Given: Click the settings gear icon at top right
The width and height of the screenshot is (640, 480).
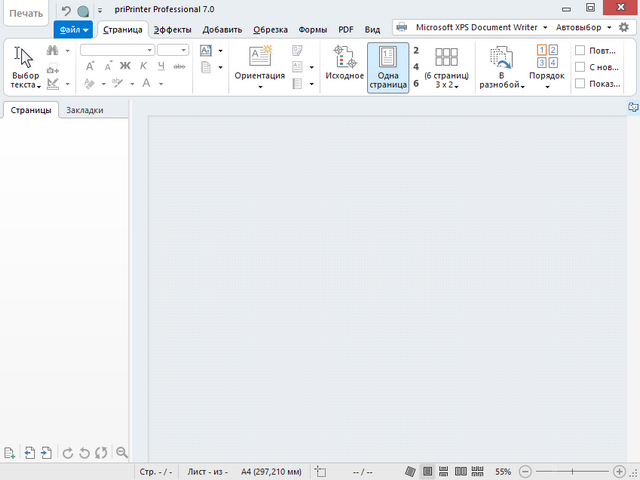Looking at the screenshot, I should (x=625, y=27).
